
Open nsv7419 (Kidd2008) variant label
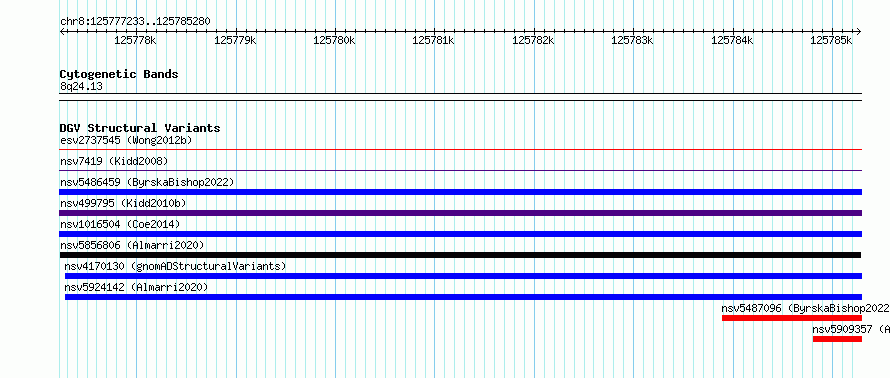(x=114, y=161)
